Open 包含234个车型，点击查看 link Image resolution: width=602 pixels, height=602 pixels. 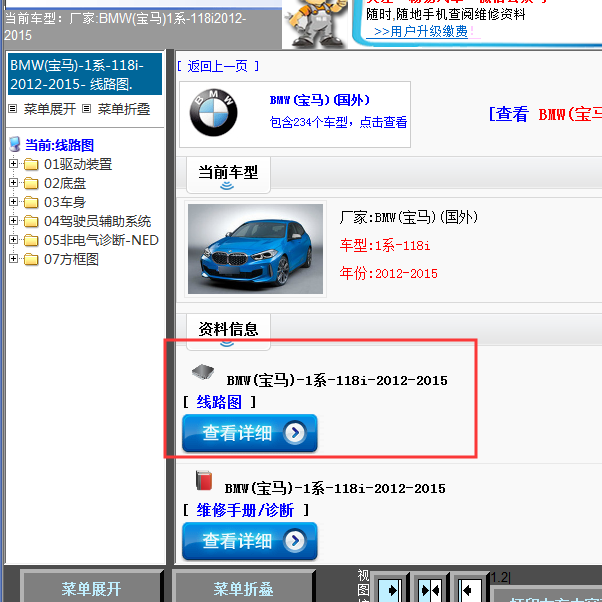point(338,122)
